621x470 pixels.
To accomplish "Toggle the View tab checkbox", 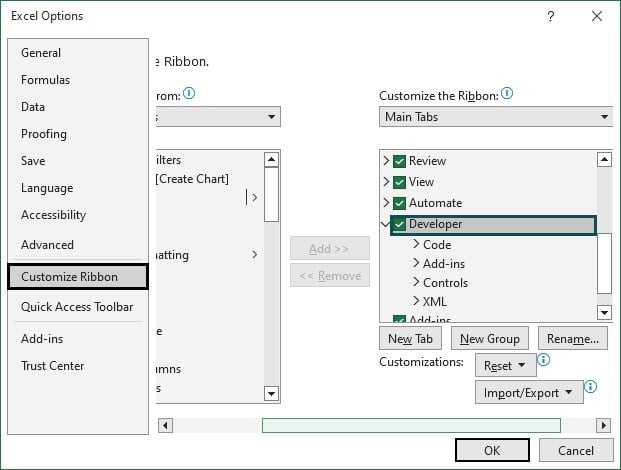I will point(399,182).
